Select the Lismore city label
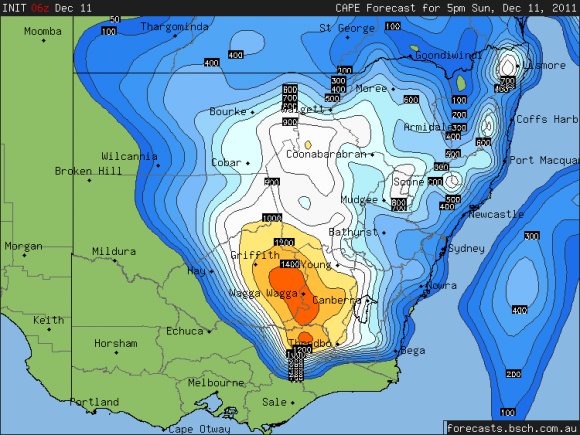 pos(545,65)
